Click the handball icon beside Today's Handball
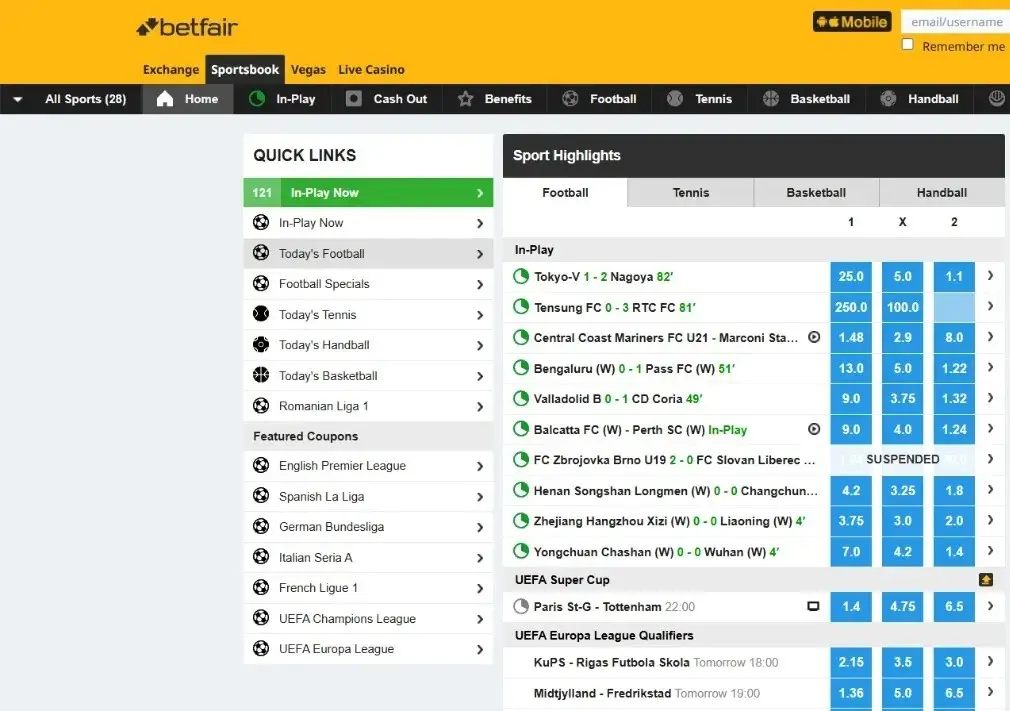The width and height of the screenshot is (1010, 711). [261, 345]
